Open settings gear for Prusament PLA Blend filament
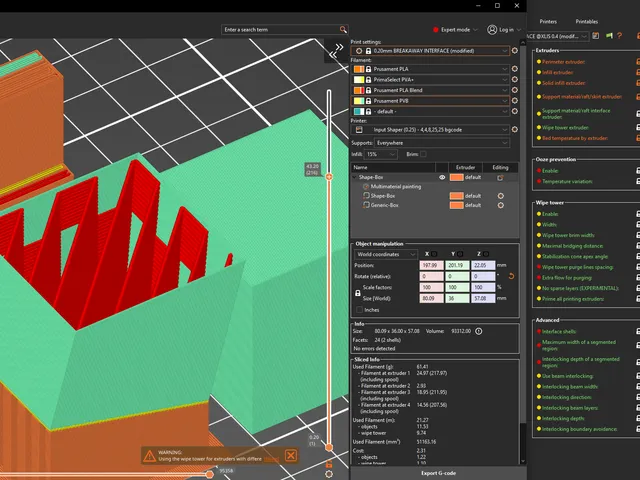The height and width of the screenshot is (480, 640). [515, 90]
